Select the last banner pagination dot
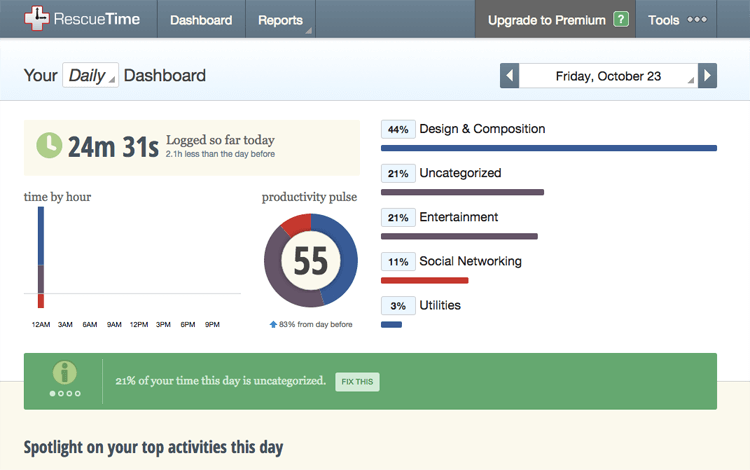 coord(77,393)
